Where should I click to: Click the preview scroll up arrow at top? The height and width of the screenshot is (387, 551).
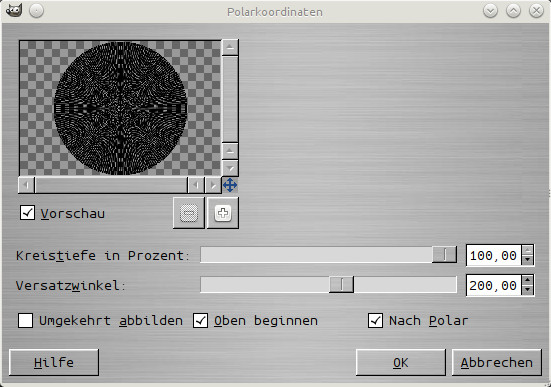(x=230, y=47)
